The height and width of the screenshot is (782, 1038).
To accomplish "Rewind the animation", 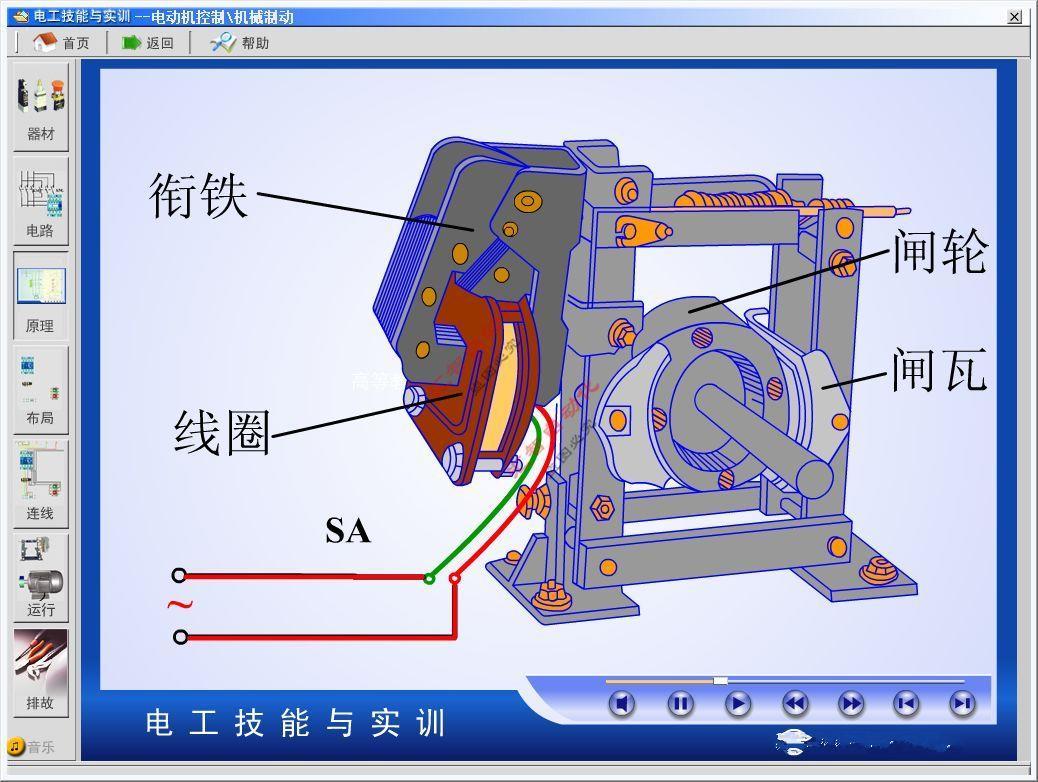I will click(x=794, y=704).
